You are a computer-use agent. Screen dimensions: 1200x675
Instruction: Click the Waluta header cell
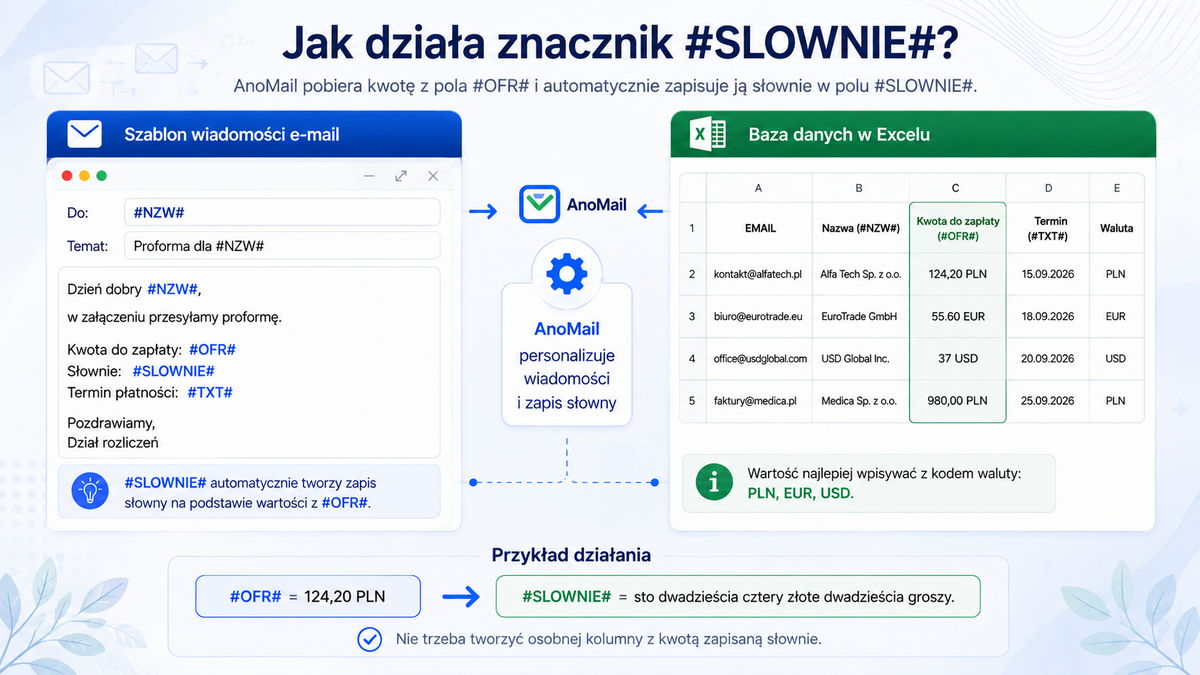tap(1116, 228)
